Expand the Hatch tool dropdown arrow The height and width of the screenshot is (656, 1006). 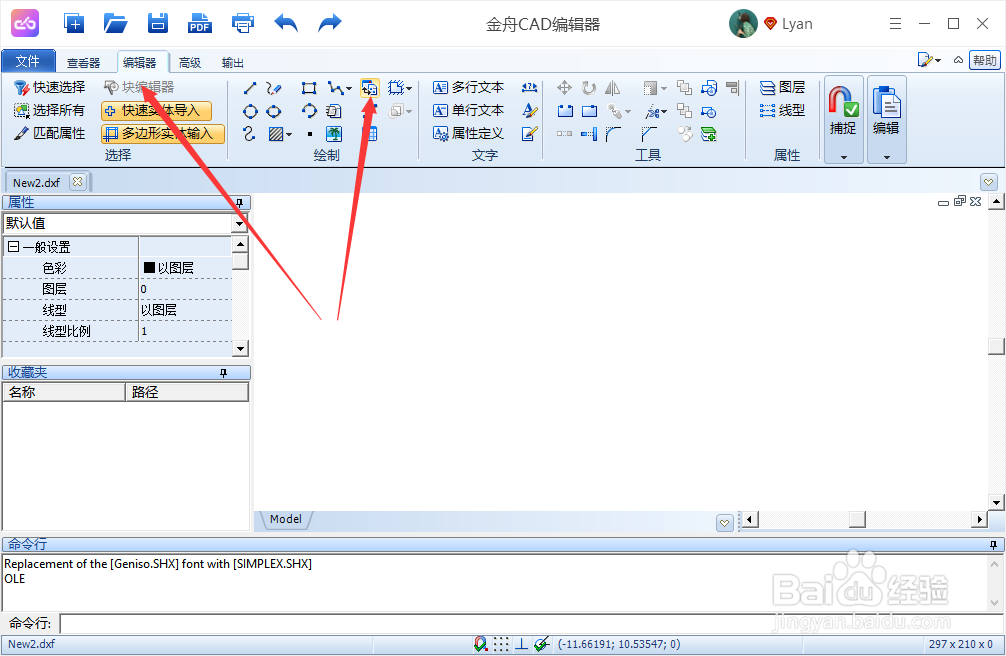coord(289,135)
